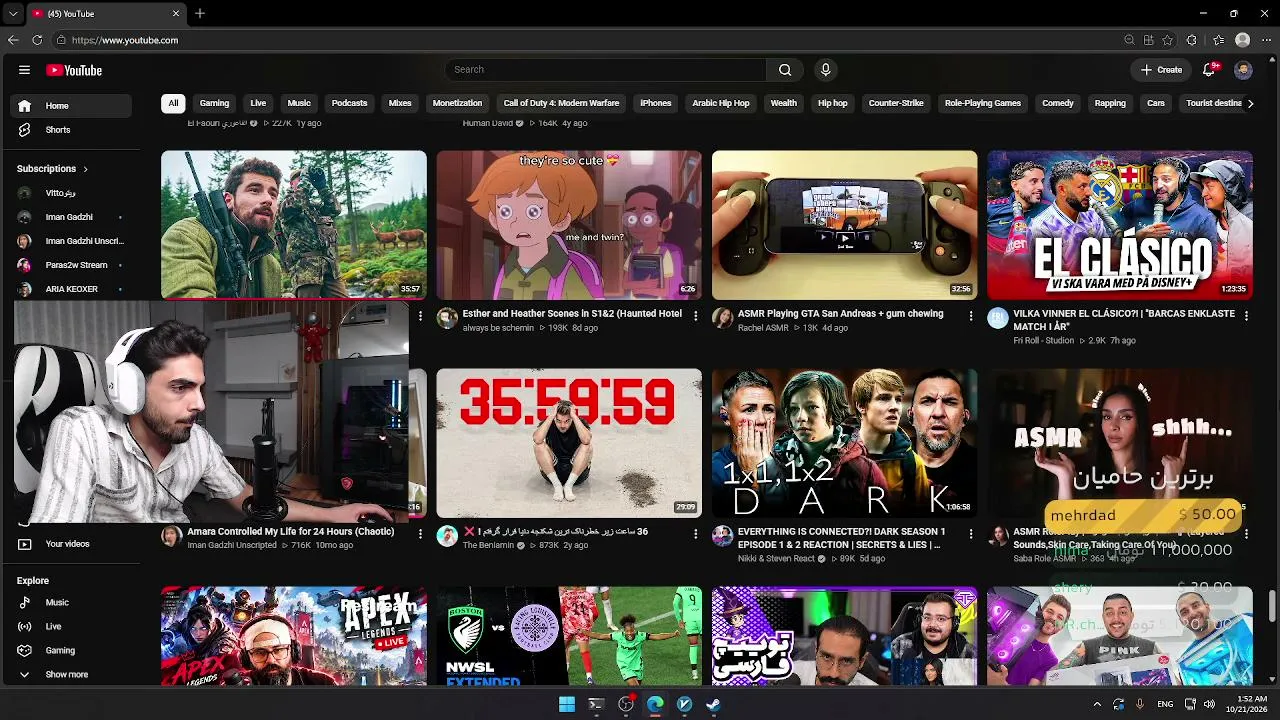Open options for VILKA VINNER EL CLÁSICO video
The height and width of the screenshot is (720, 1280).
coord(1246,316)
